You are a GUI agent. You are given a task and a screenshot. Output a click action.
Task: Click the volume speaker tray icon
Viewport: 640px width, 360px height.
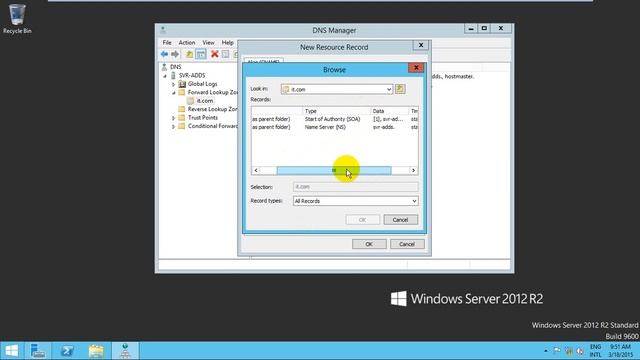click(x=580, y=351)
